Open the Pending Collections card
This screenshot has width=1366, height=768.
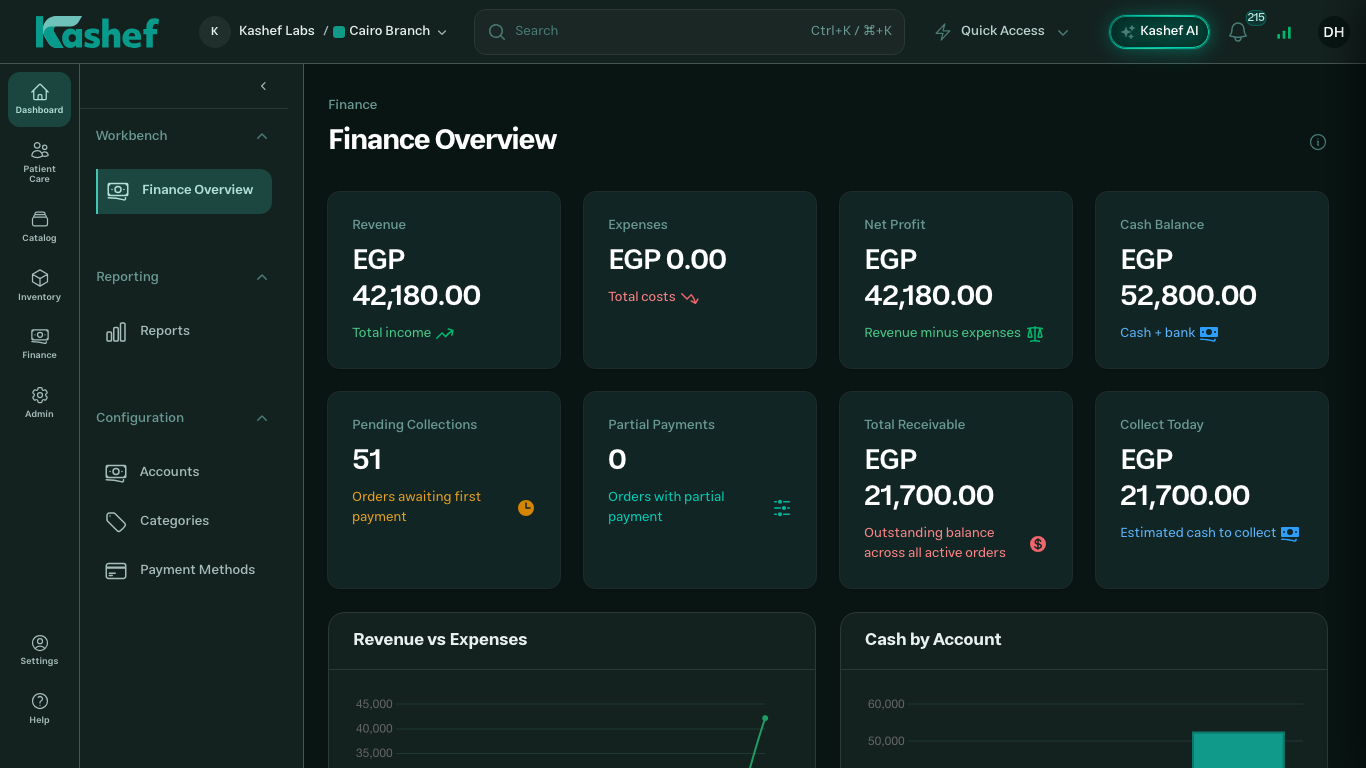coord(444,490)
